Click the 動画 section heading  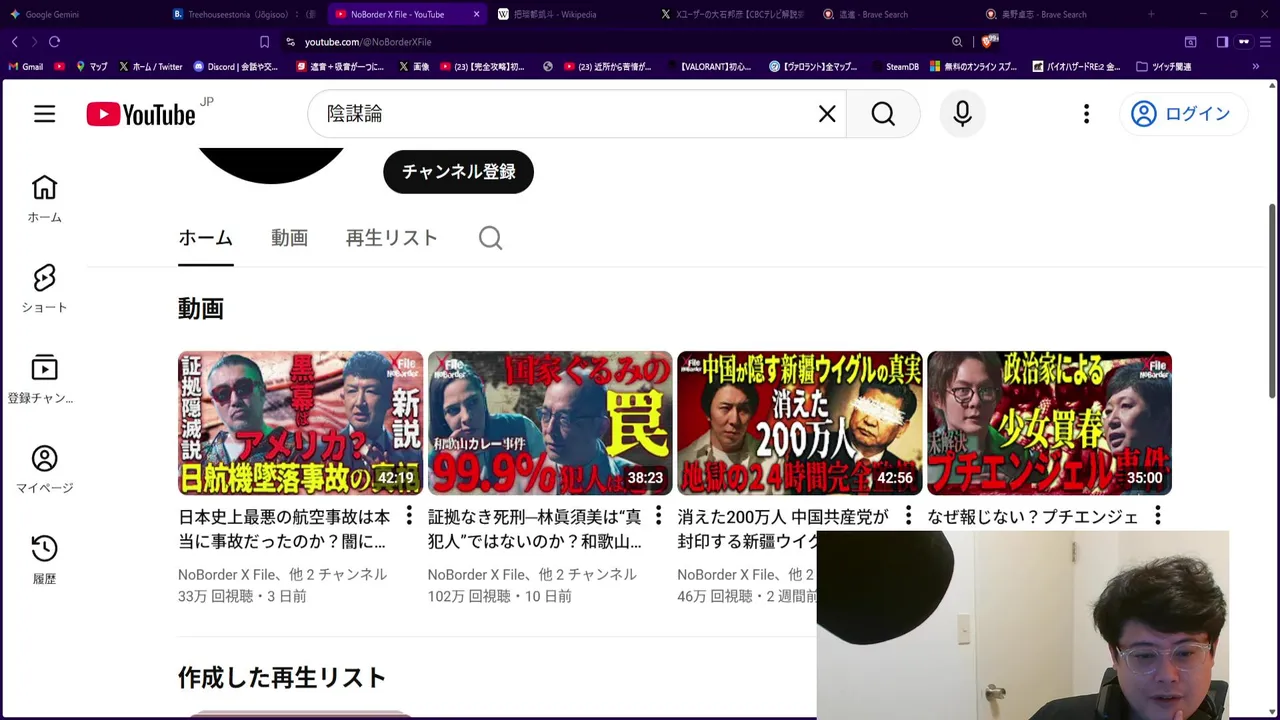coord(200,308)
